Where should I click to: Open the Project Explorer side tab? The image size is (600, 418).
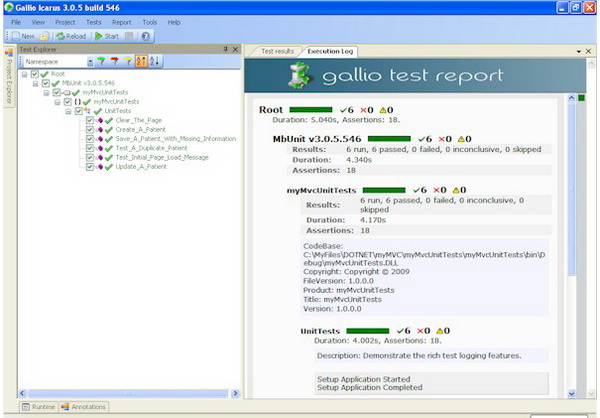click(x=9, y=77)
